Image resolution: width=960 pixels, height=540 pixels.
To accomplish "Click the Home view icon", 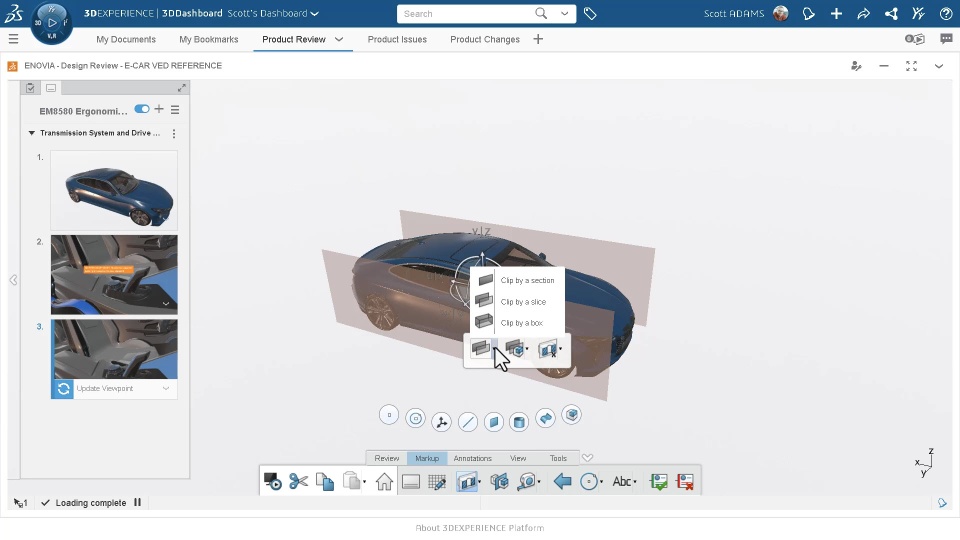I will pyautogui.click(x=384, y=482).
